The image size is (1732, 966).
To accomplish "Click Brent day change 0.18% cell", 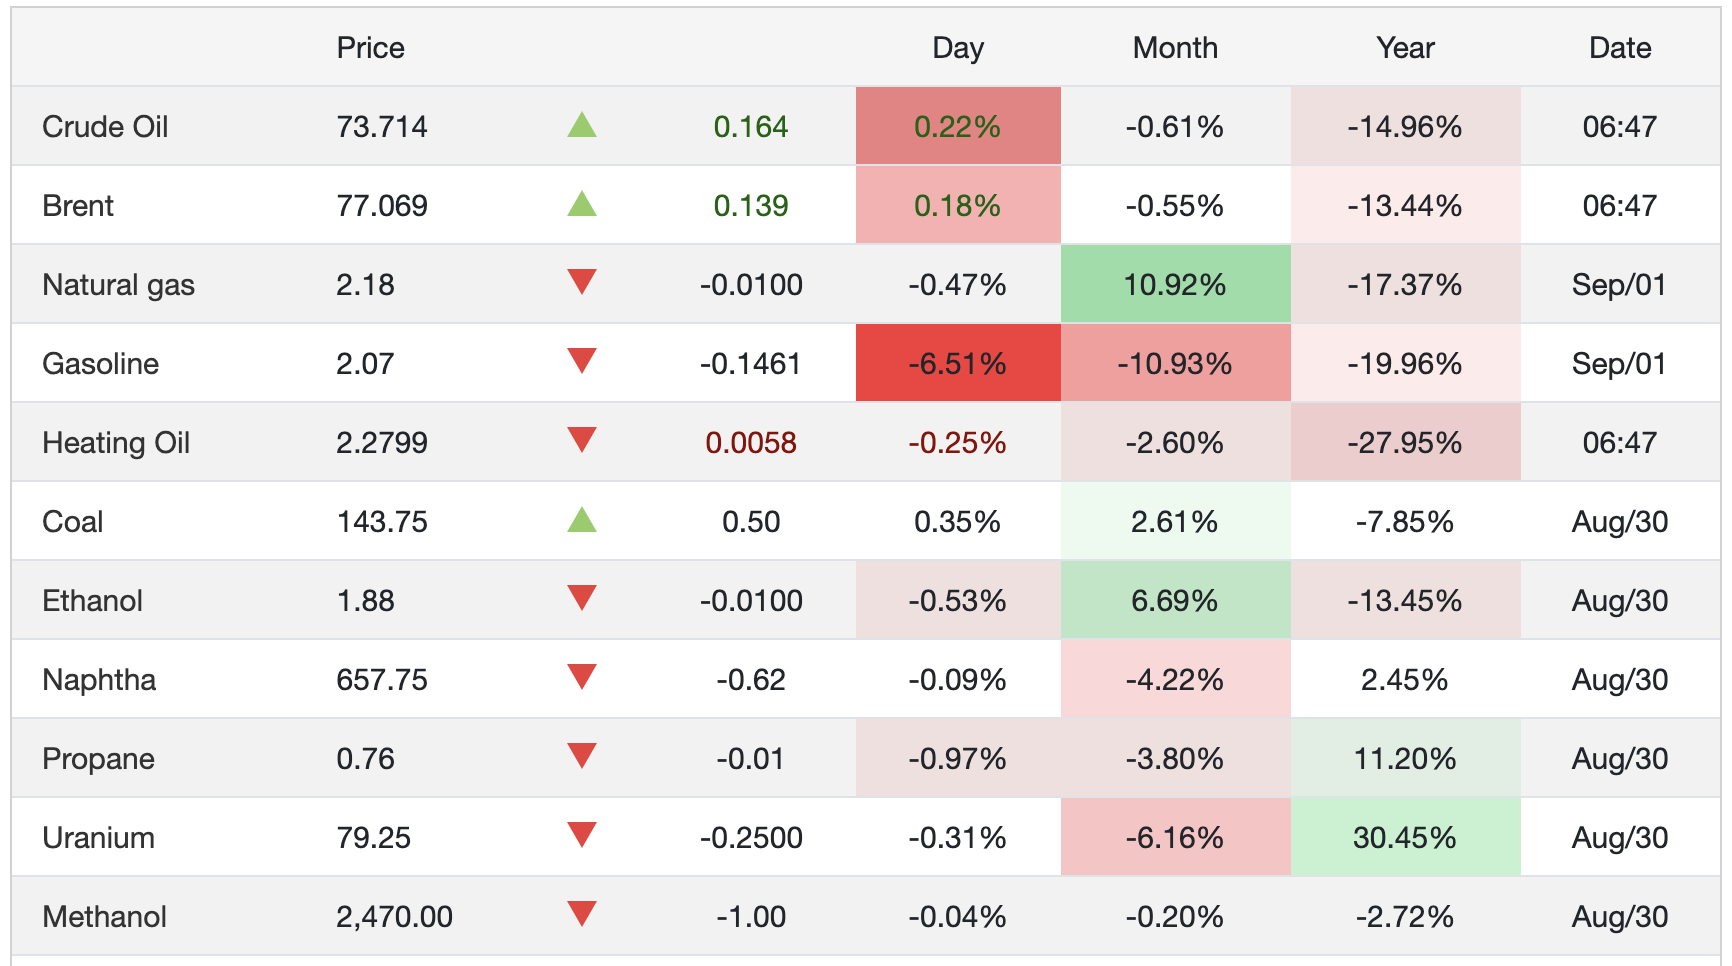I will point(958,205).
